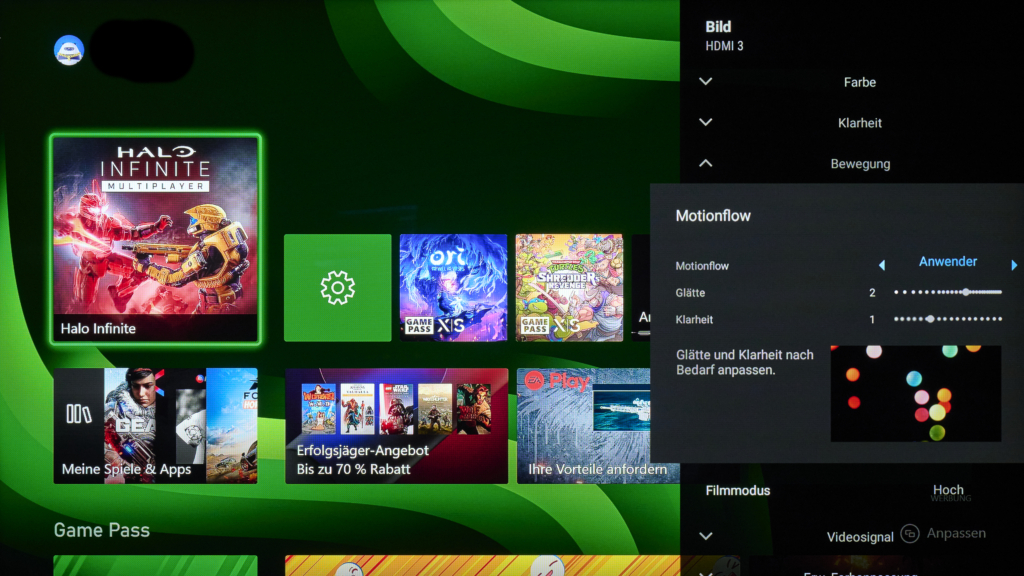Launch Halo Infinite game tile
This screenshot has height=576, width=1024.
coord(155,238)
